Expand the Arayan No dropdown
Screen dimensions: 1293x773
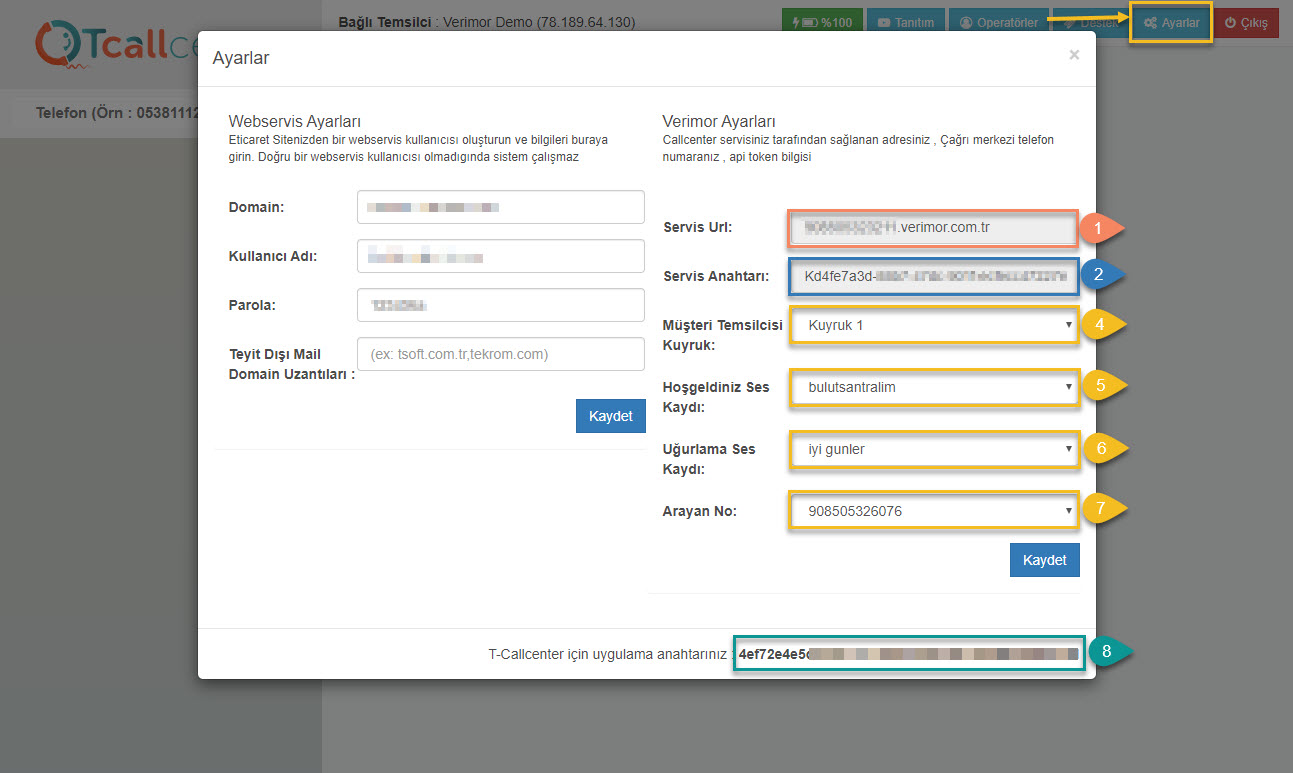934,511
